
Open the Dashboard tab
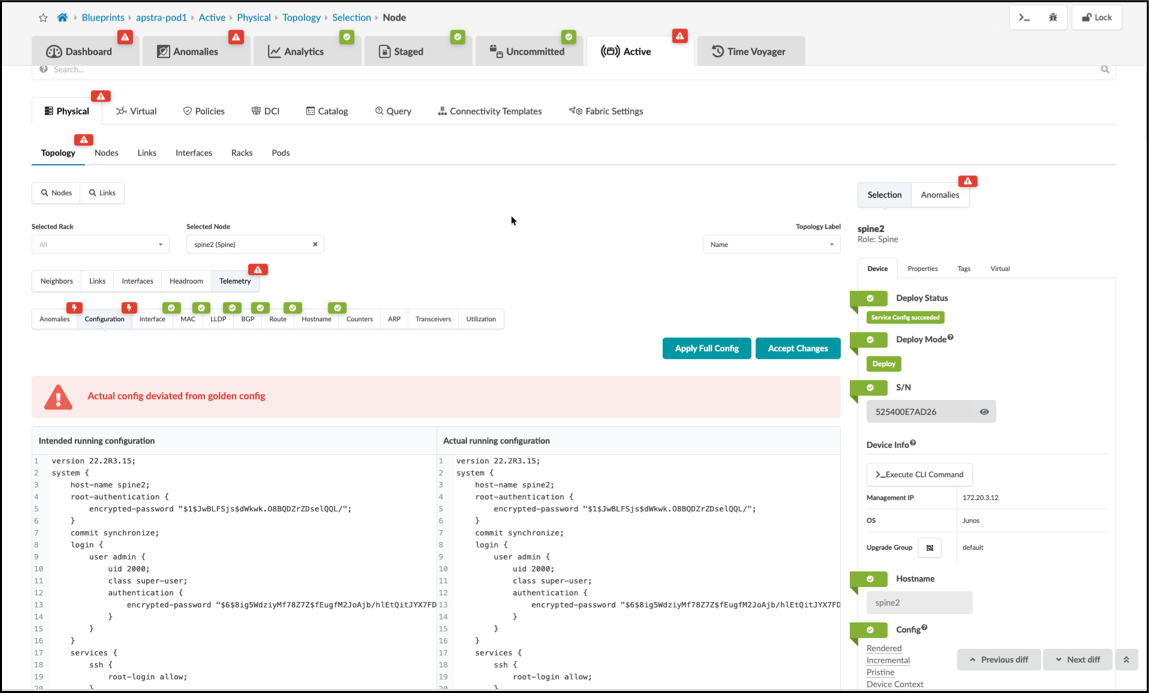point(85,51)
